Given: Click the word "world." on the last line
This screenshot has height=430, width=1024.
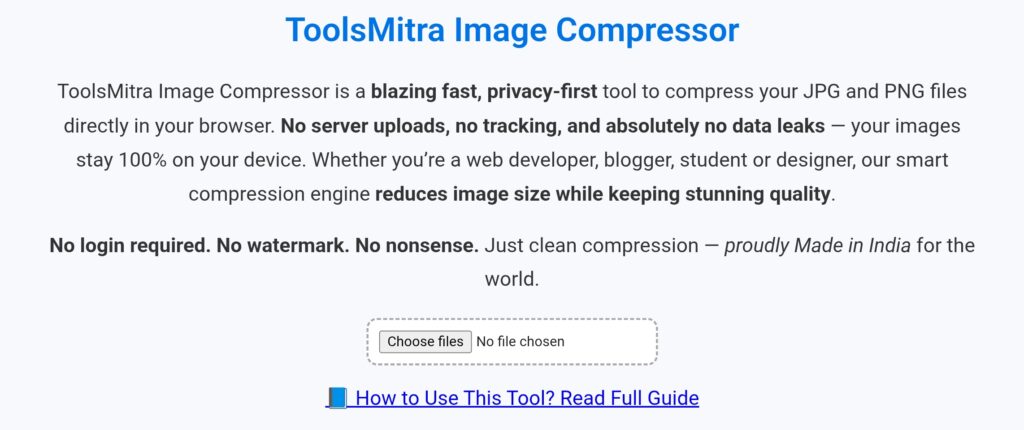Looking at the screenshot, I should pyautogui.click(x=512, y=279).
